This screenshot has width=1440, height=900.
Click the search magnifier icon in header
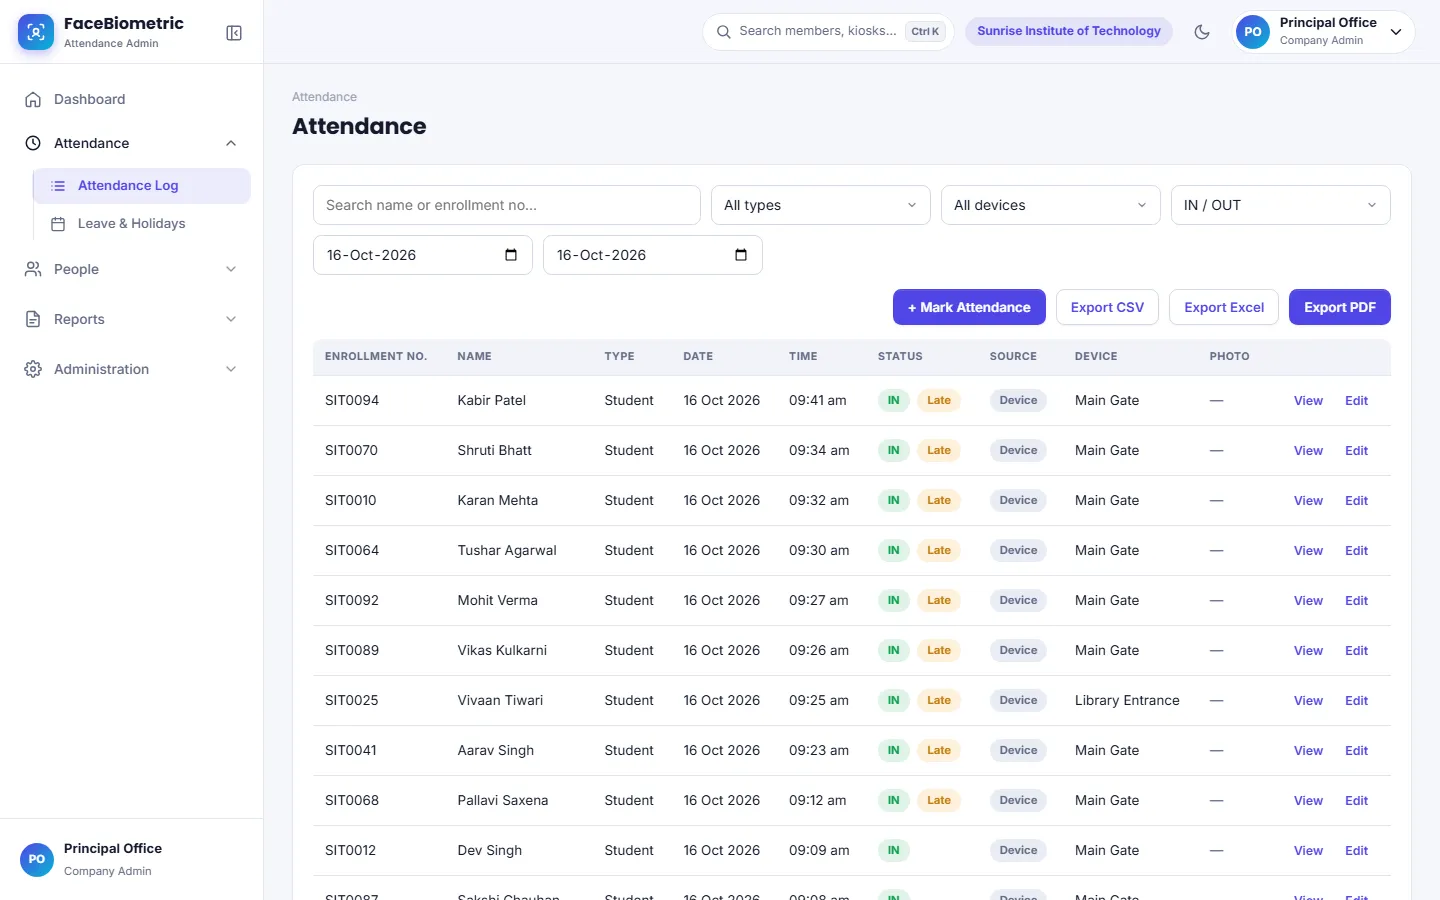pos(723,32)
